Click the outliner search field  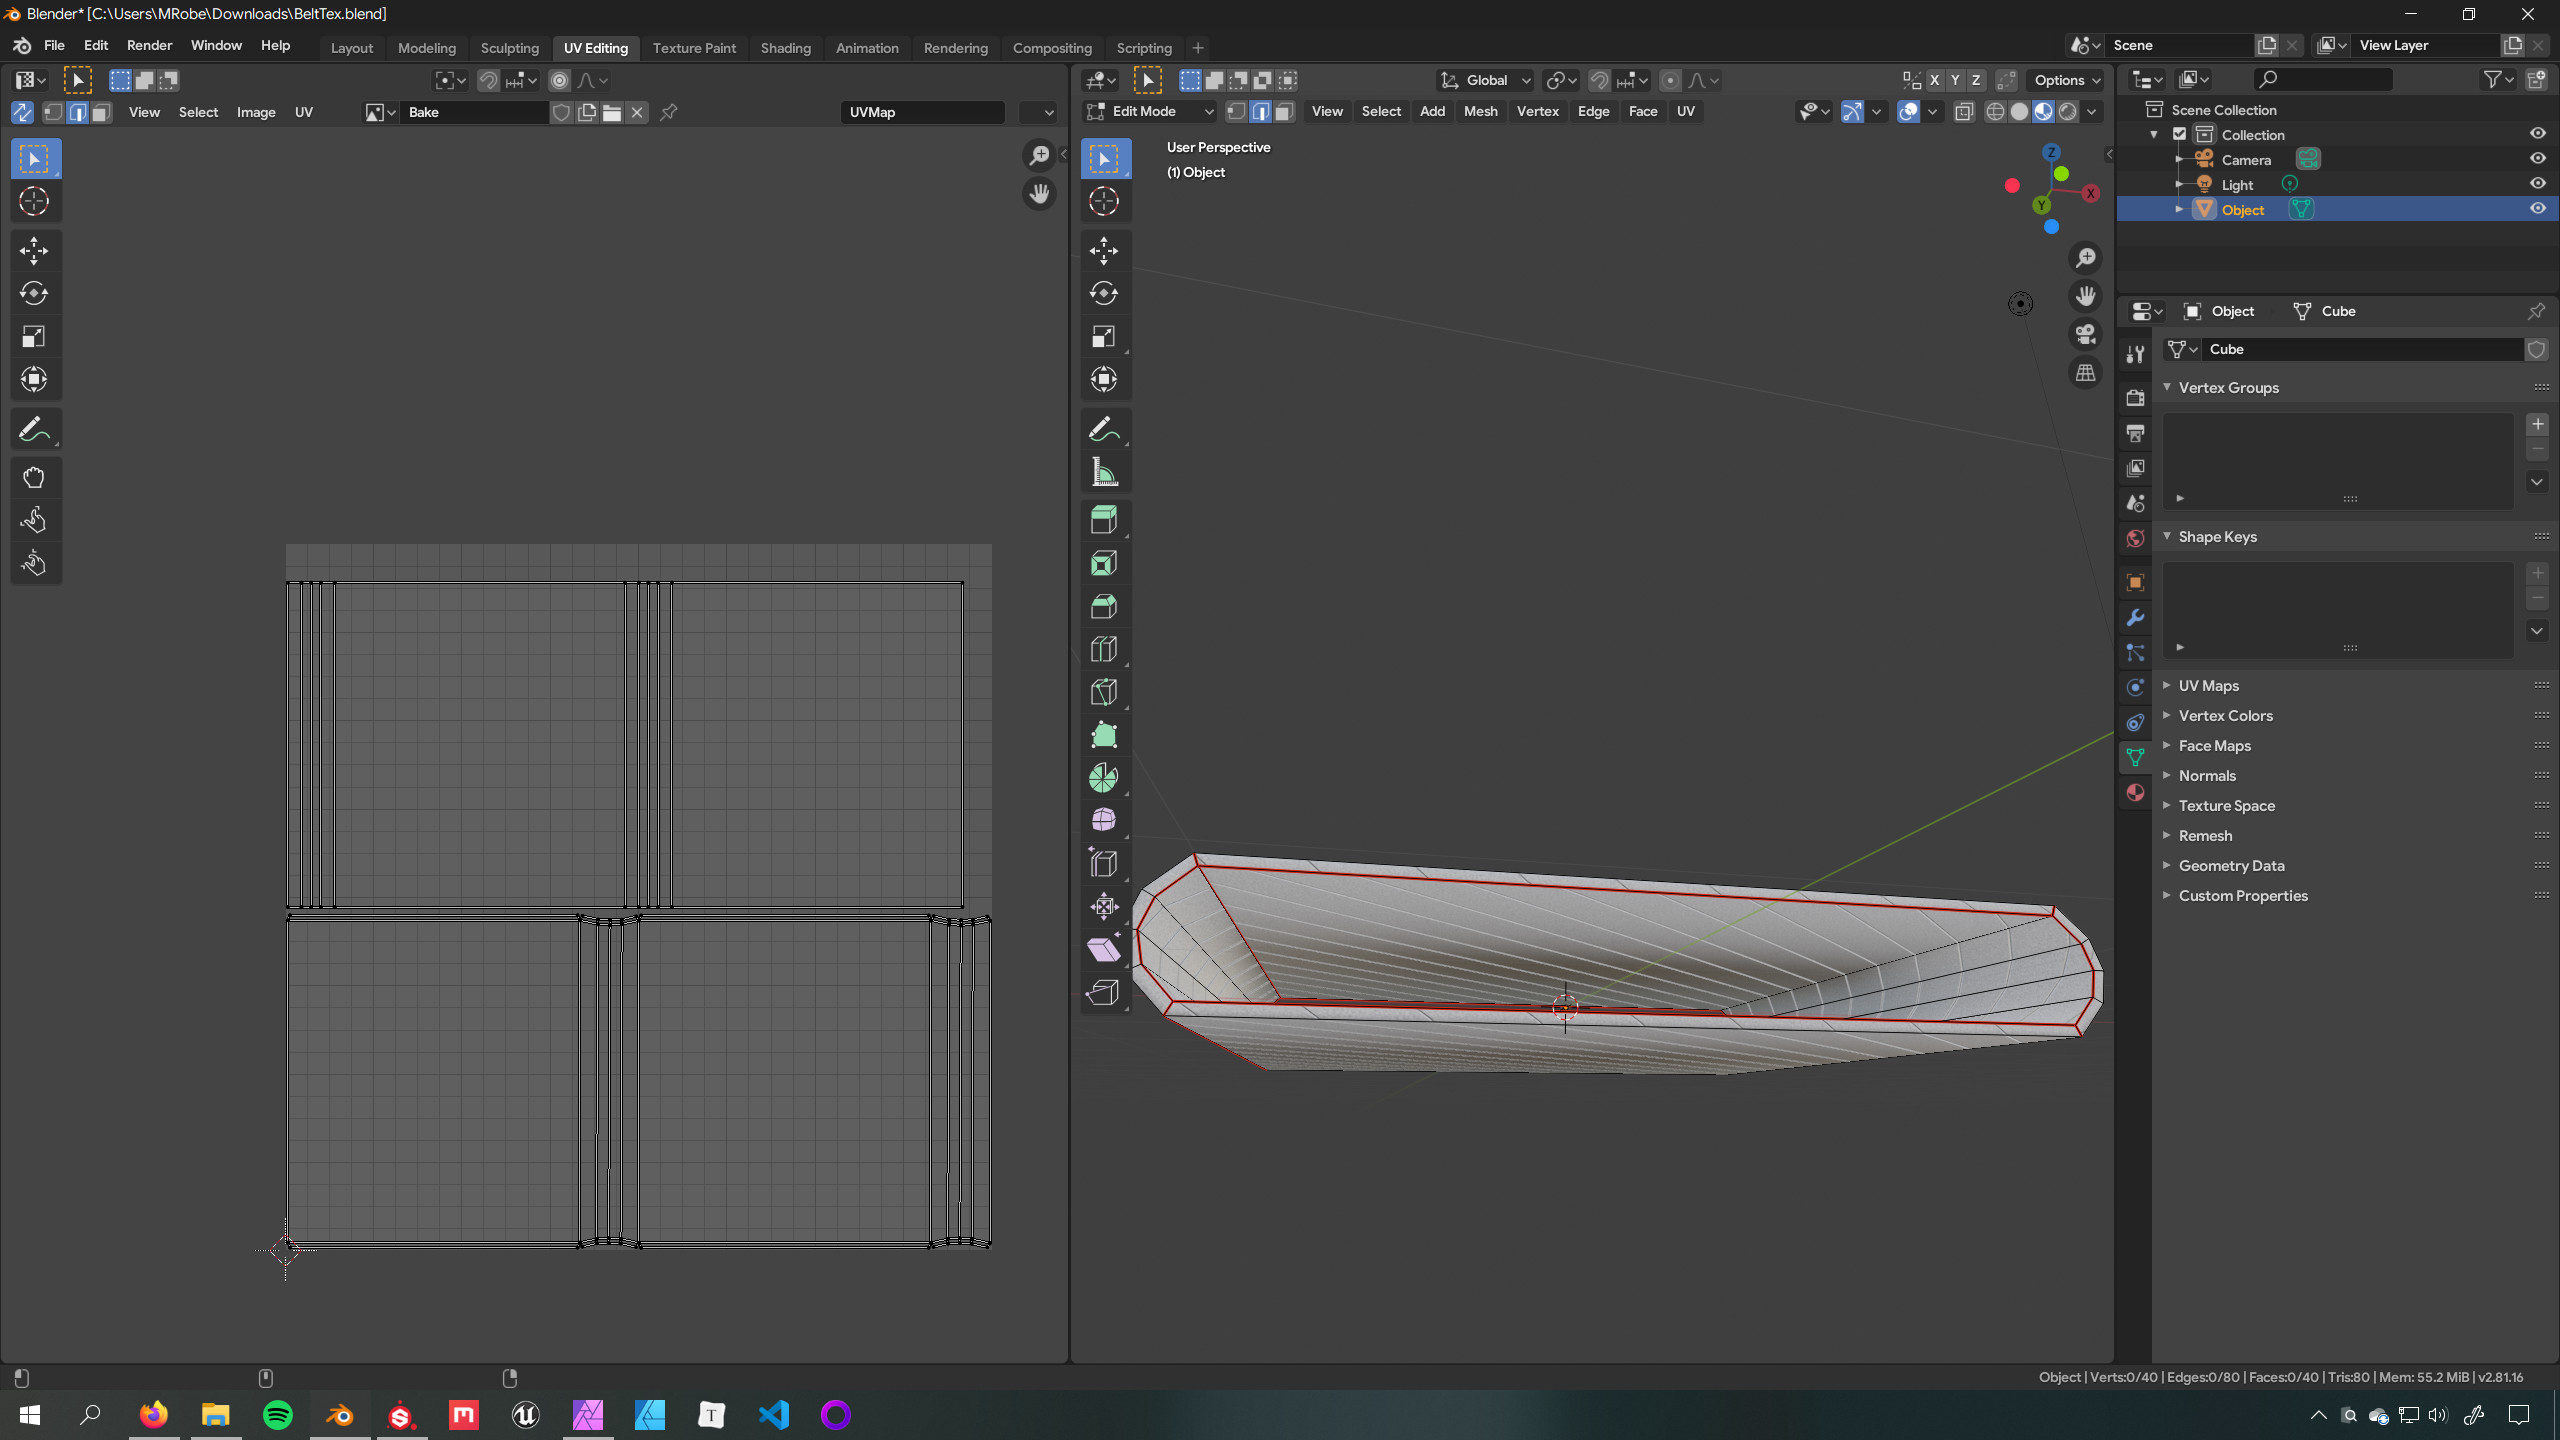pyautogui.click(x=2324, y=79)
